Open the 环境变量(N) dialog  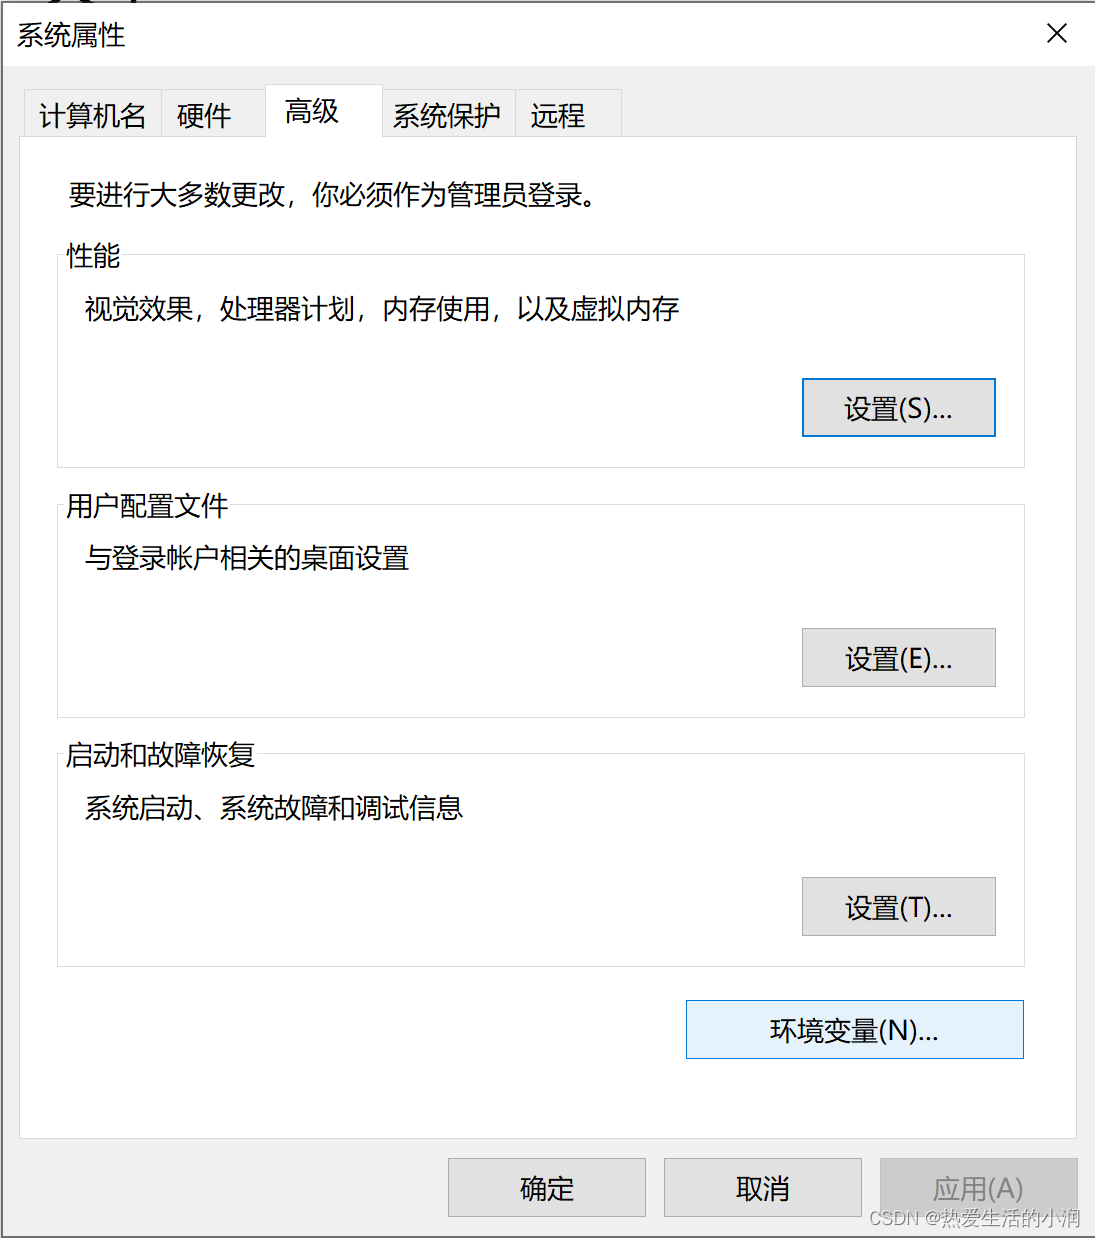[x=853, y=1029]
